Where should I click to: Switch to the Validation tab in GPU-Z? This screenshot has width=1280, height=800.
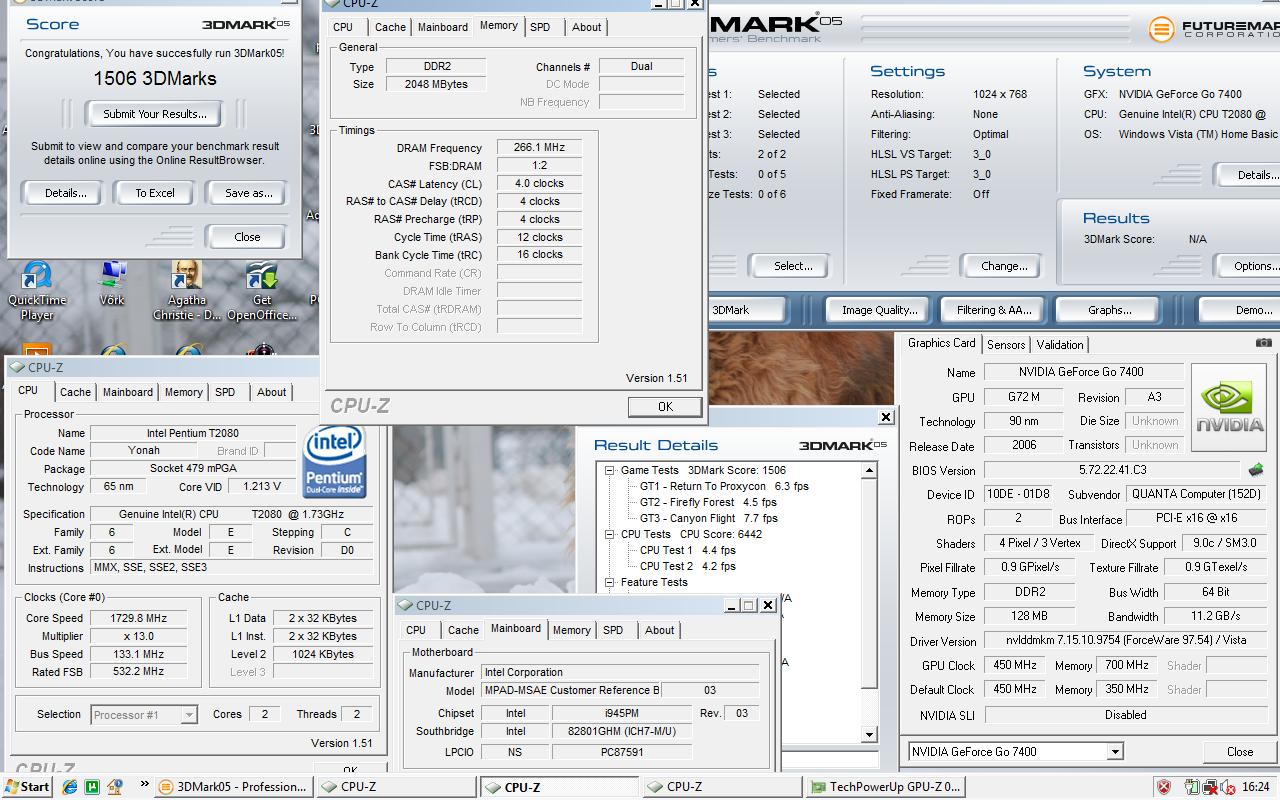coord(1060,344)
